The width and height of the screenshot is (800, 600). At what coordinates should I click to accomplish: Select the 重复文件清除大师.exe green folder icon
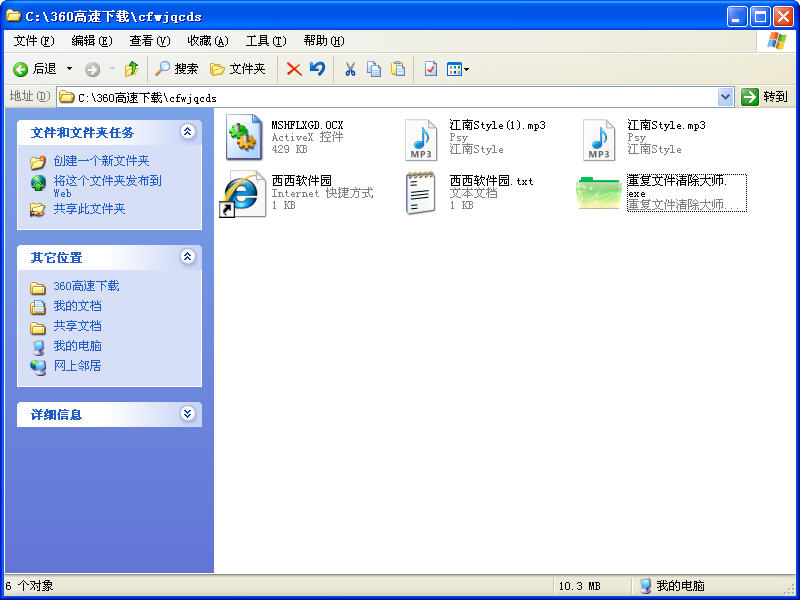(x=599, y=193)
